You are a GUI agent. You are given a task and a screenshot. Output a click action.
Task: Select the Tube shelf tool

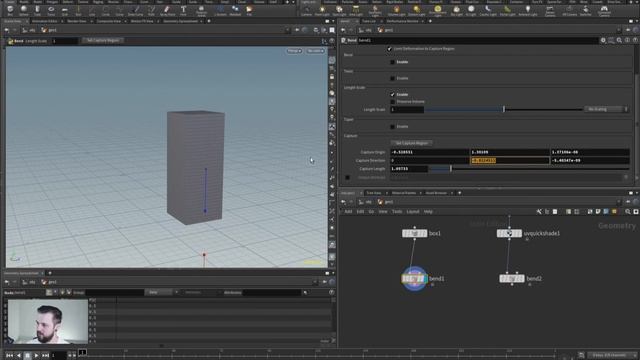tap(37, 10)
